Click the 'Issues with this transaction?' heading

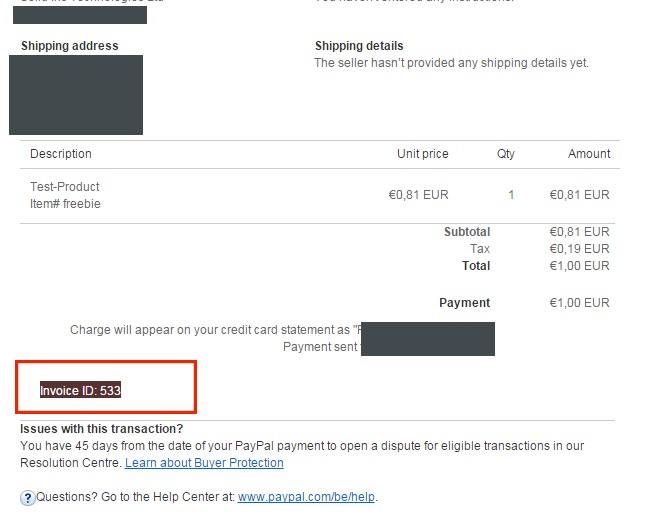click(101, 429)
